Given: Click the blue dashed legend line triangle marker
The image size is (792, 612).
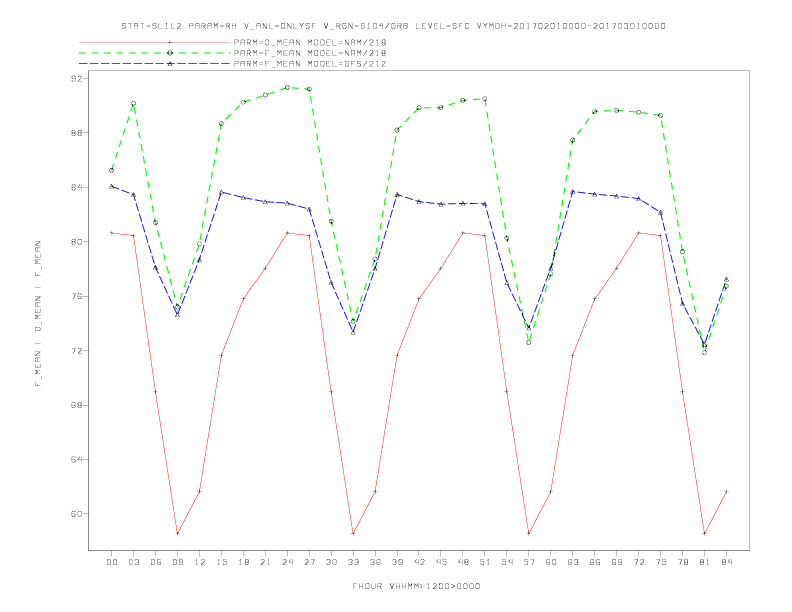Looking at the screenshot, I should [170, 64].
